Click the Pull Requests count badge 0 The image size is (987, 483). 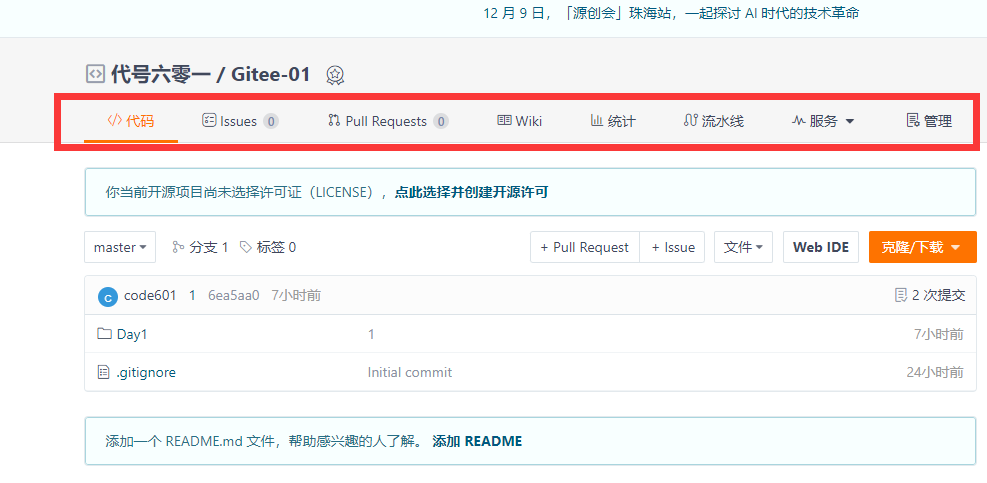coord(441,122)
